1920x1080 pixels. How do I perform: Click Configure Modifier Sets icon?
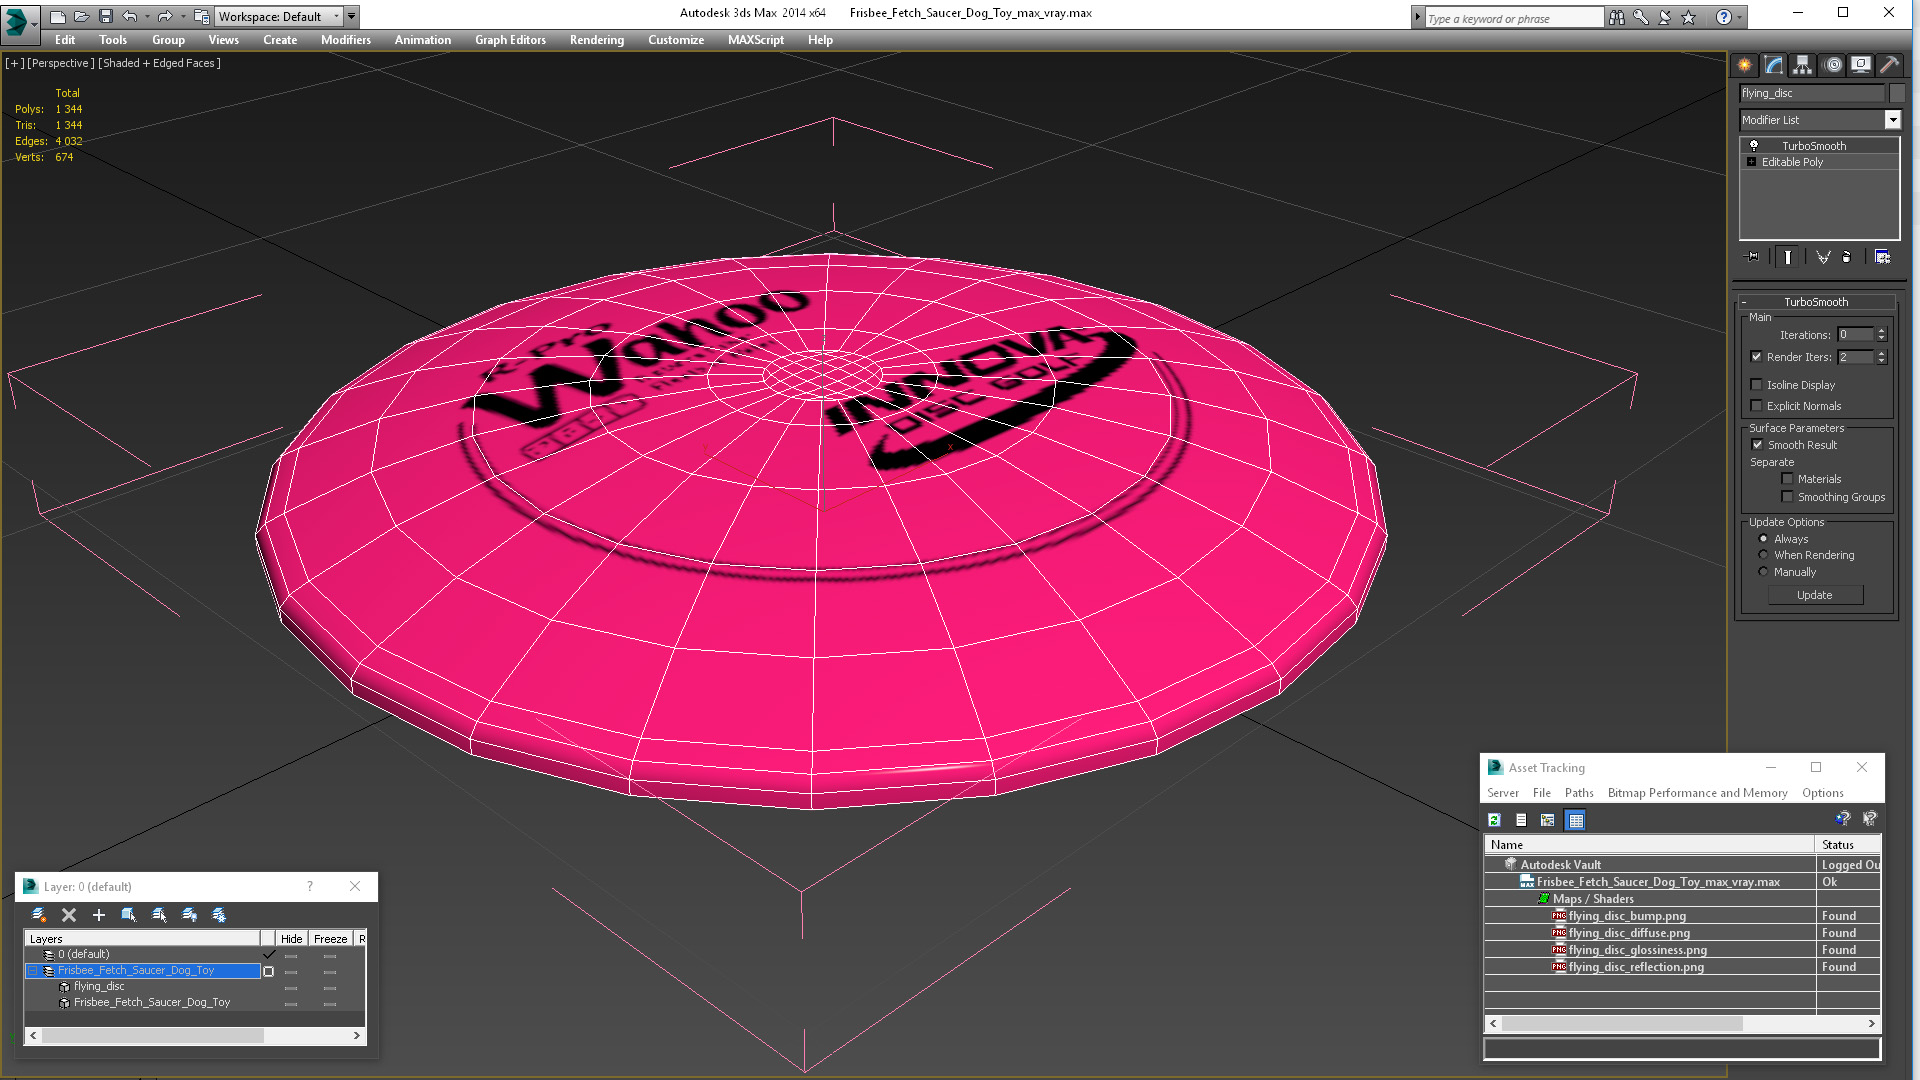pos(1882,257)
